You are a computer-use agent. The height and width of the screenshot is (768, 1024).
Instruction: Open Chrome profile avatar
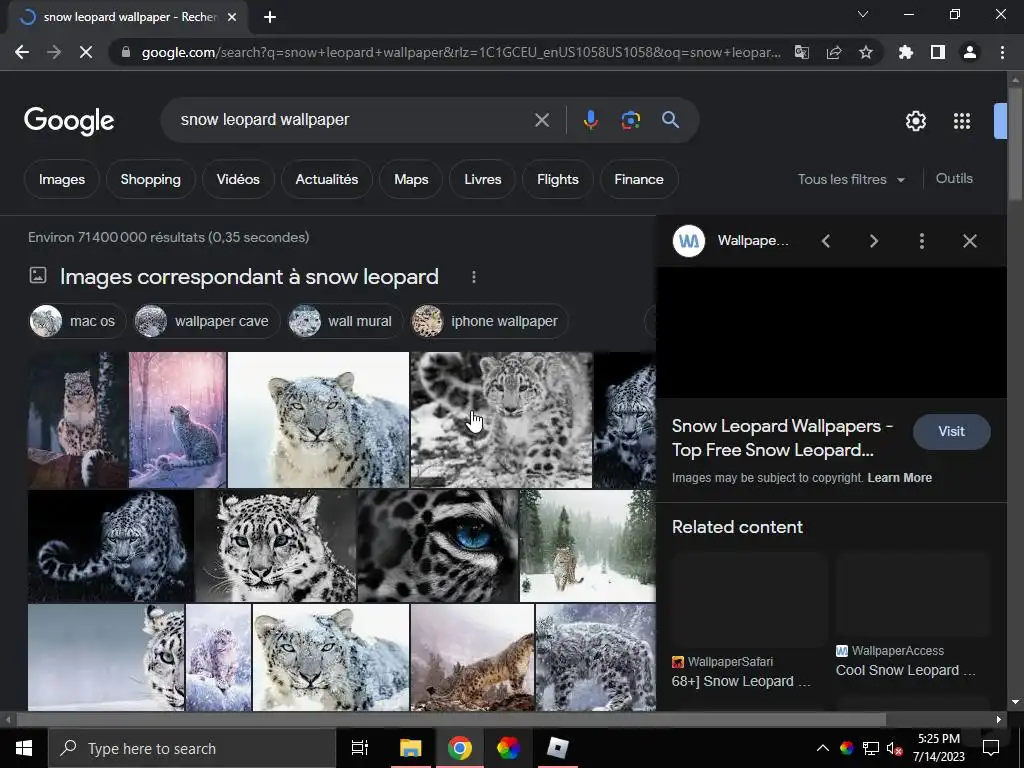970,52
